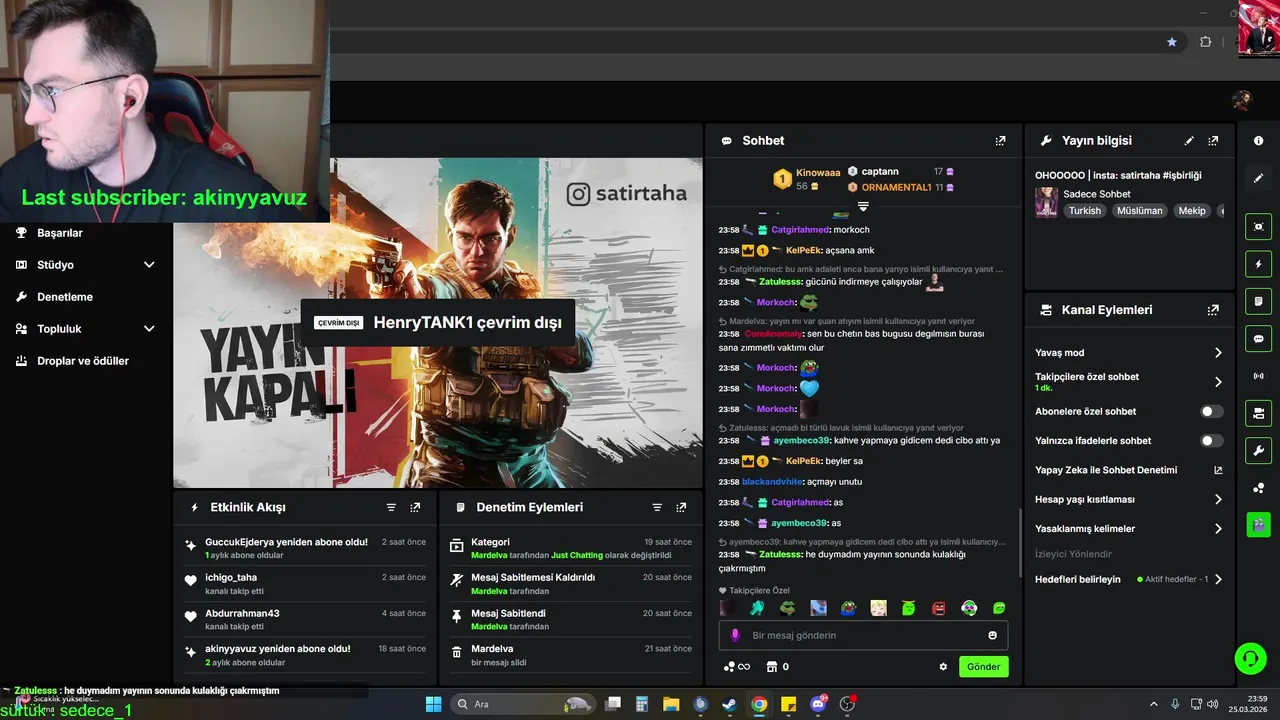Open browser extensions puzzle icon

1205,42
